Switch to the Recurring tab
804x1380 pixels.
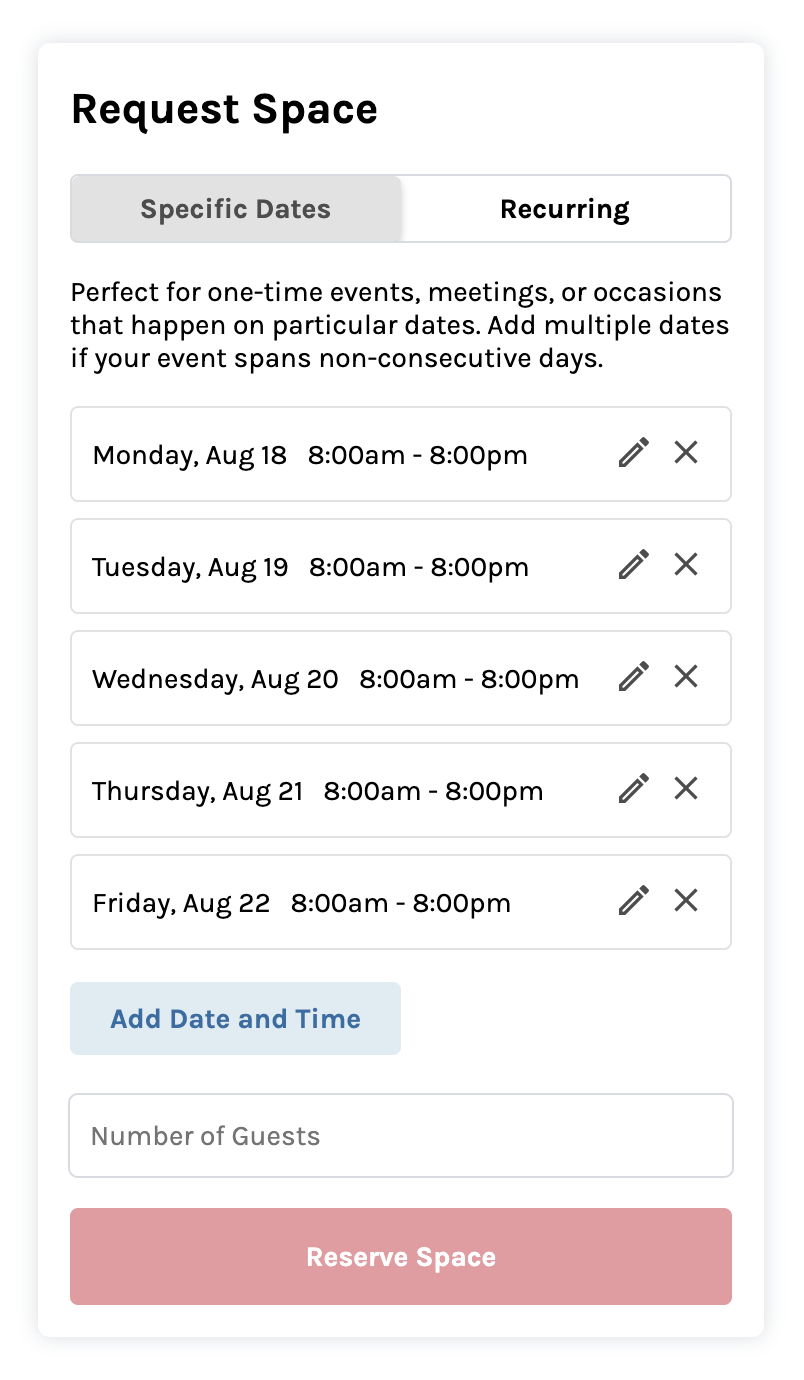coord(565,209)
